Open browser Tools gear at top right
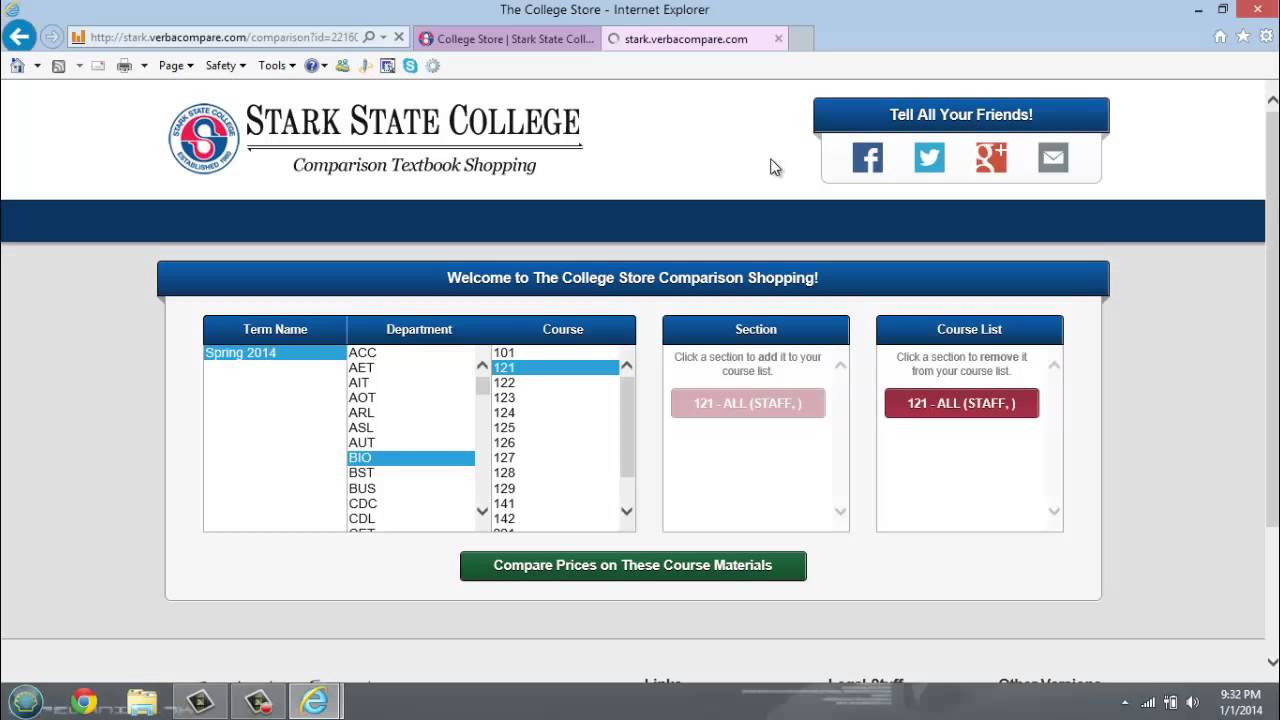 1265,36
